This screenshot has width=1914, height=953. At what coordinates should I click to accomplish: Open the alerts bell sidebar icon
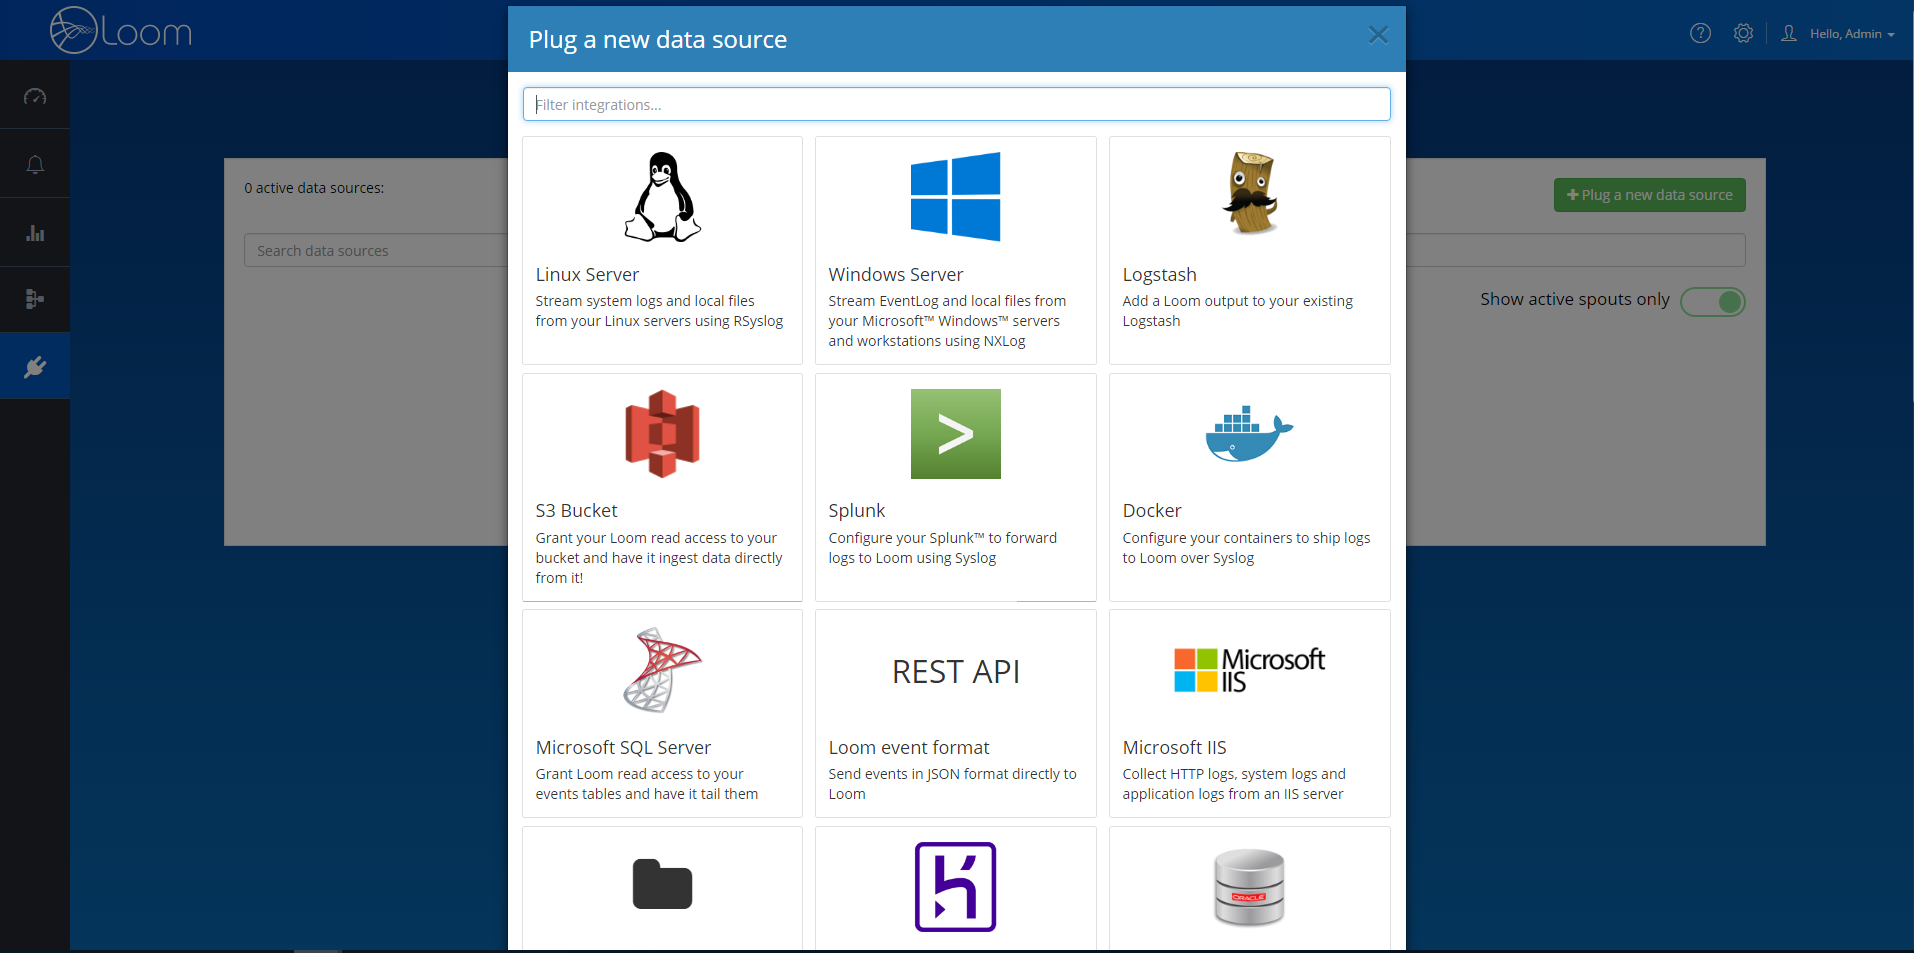coord(35,164)
